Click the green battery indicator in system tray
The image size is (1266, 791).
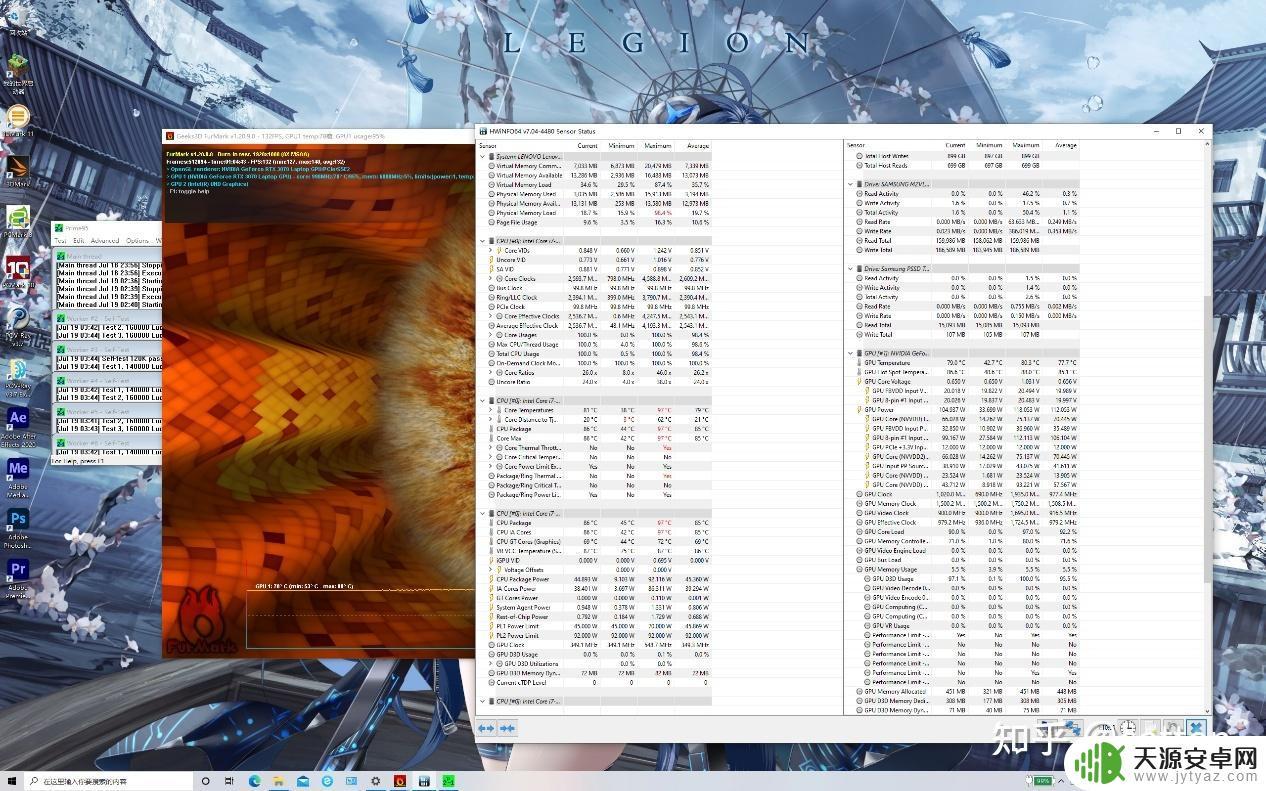click(1042, 780)
